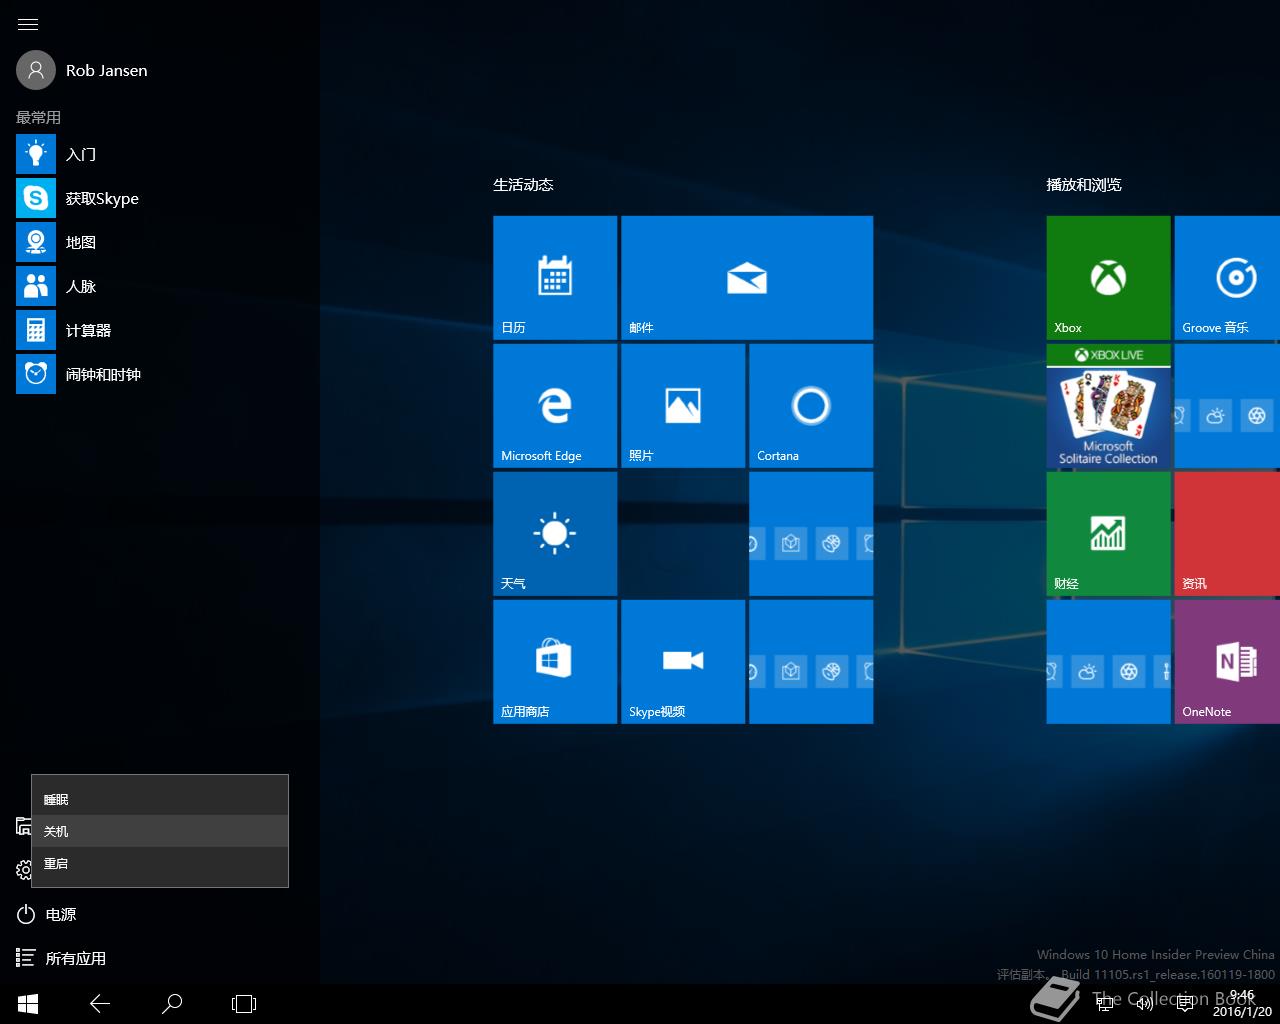The image size is (1280, 1024).
Task: Open 闹钟和时钟 (Alarms & Clock)
Action: click(x=160, y=374)
